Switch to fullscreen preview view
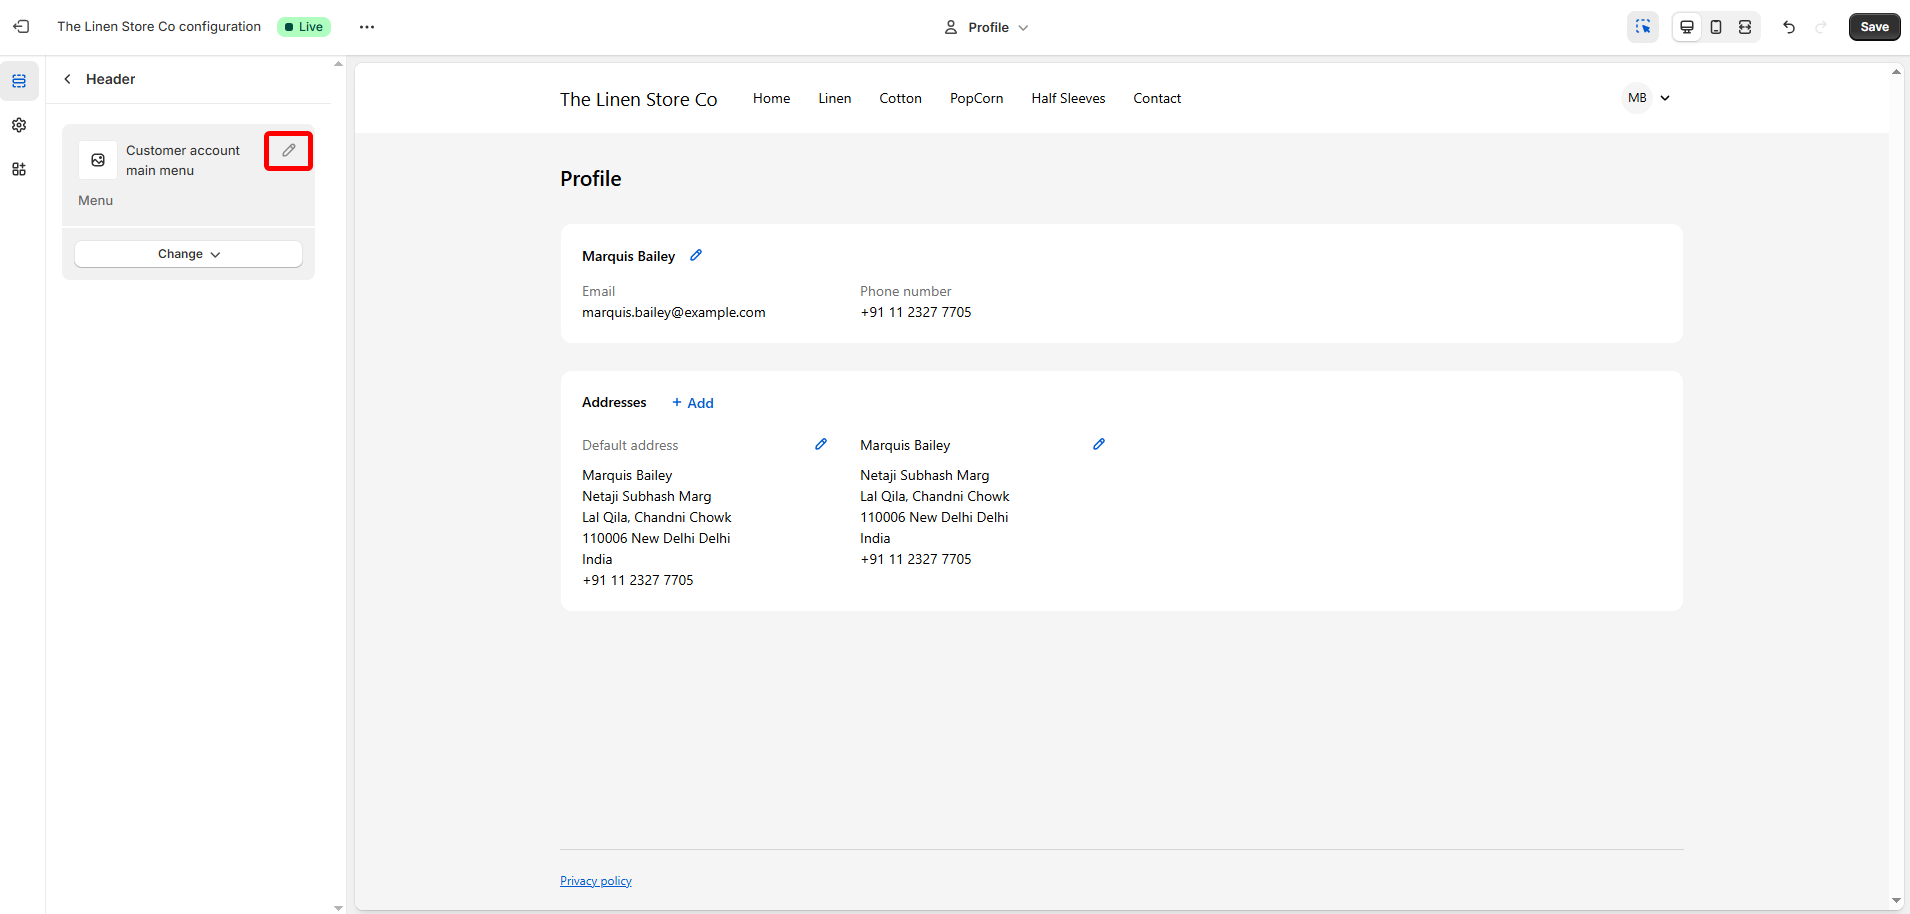Viewport: 1910px width, 914px height. pos(1745,27)
